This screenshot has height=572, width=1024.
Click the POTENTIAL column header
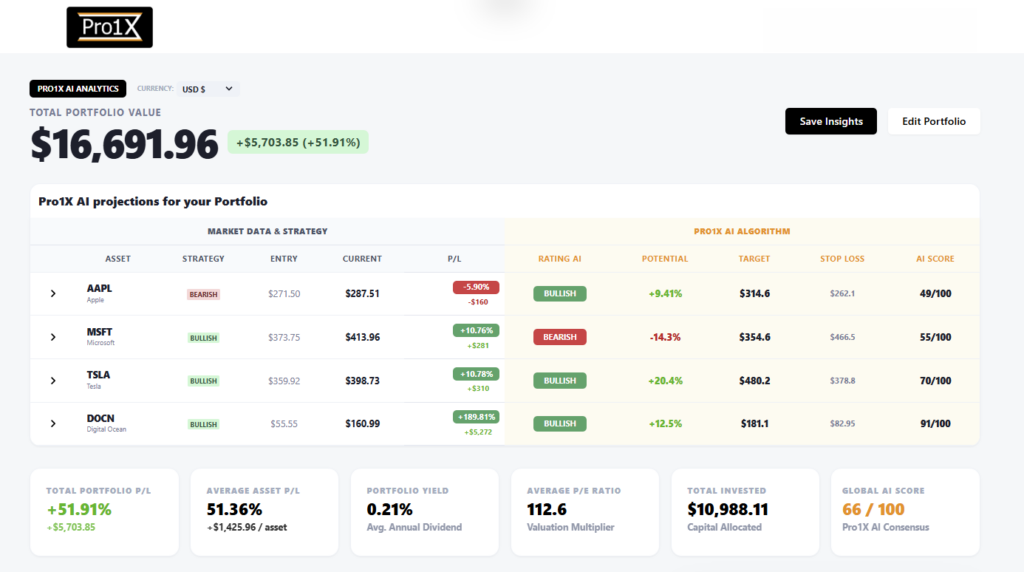tap(665, 259)
